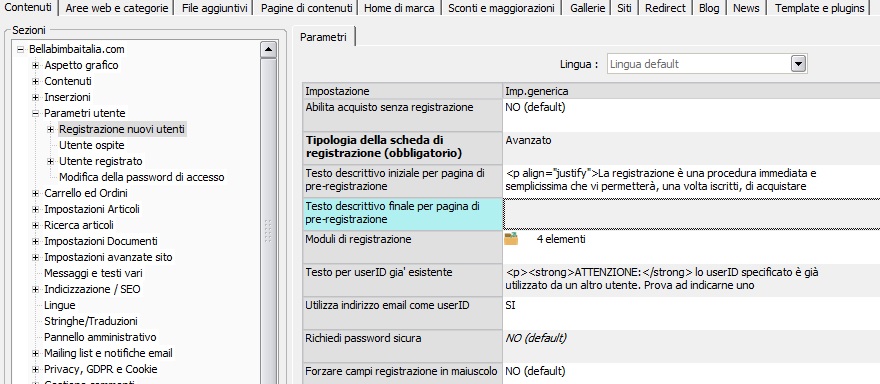Expand Ricerca articoli node
The image size is (880, 384).
click(35, 225)
